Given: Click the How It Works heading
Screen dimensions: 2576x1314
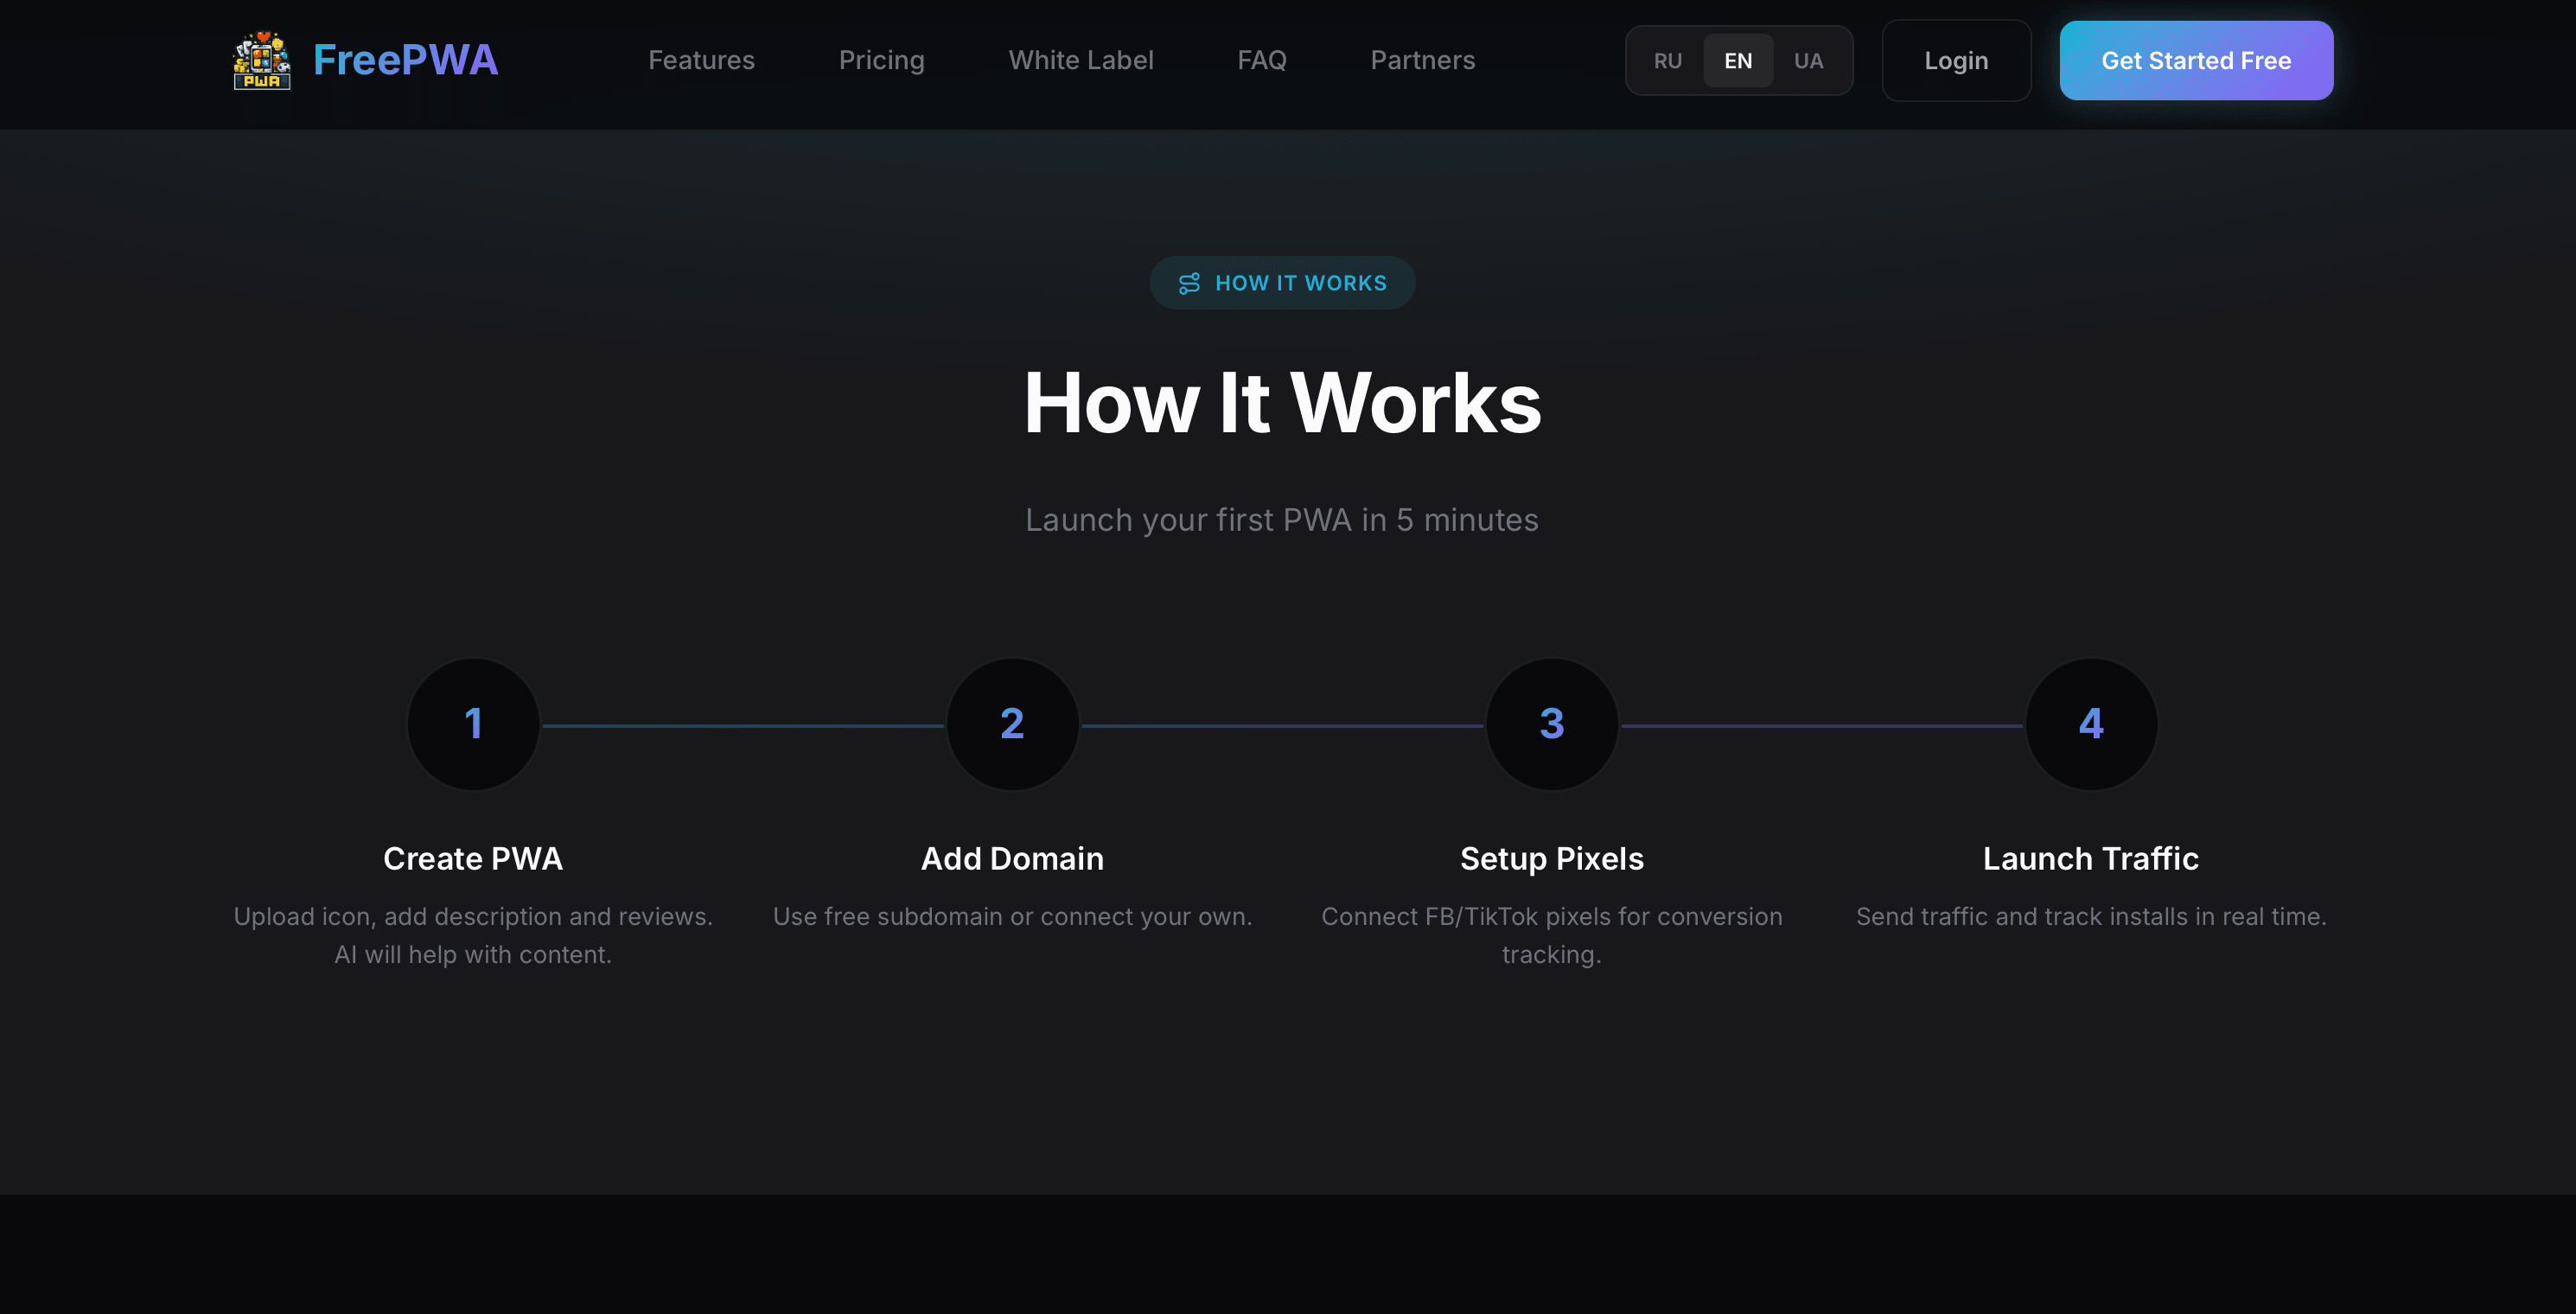Looking at the screenshot, I should pos(1282,402).
